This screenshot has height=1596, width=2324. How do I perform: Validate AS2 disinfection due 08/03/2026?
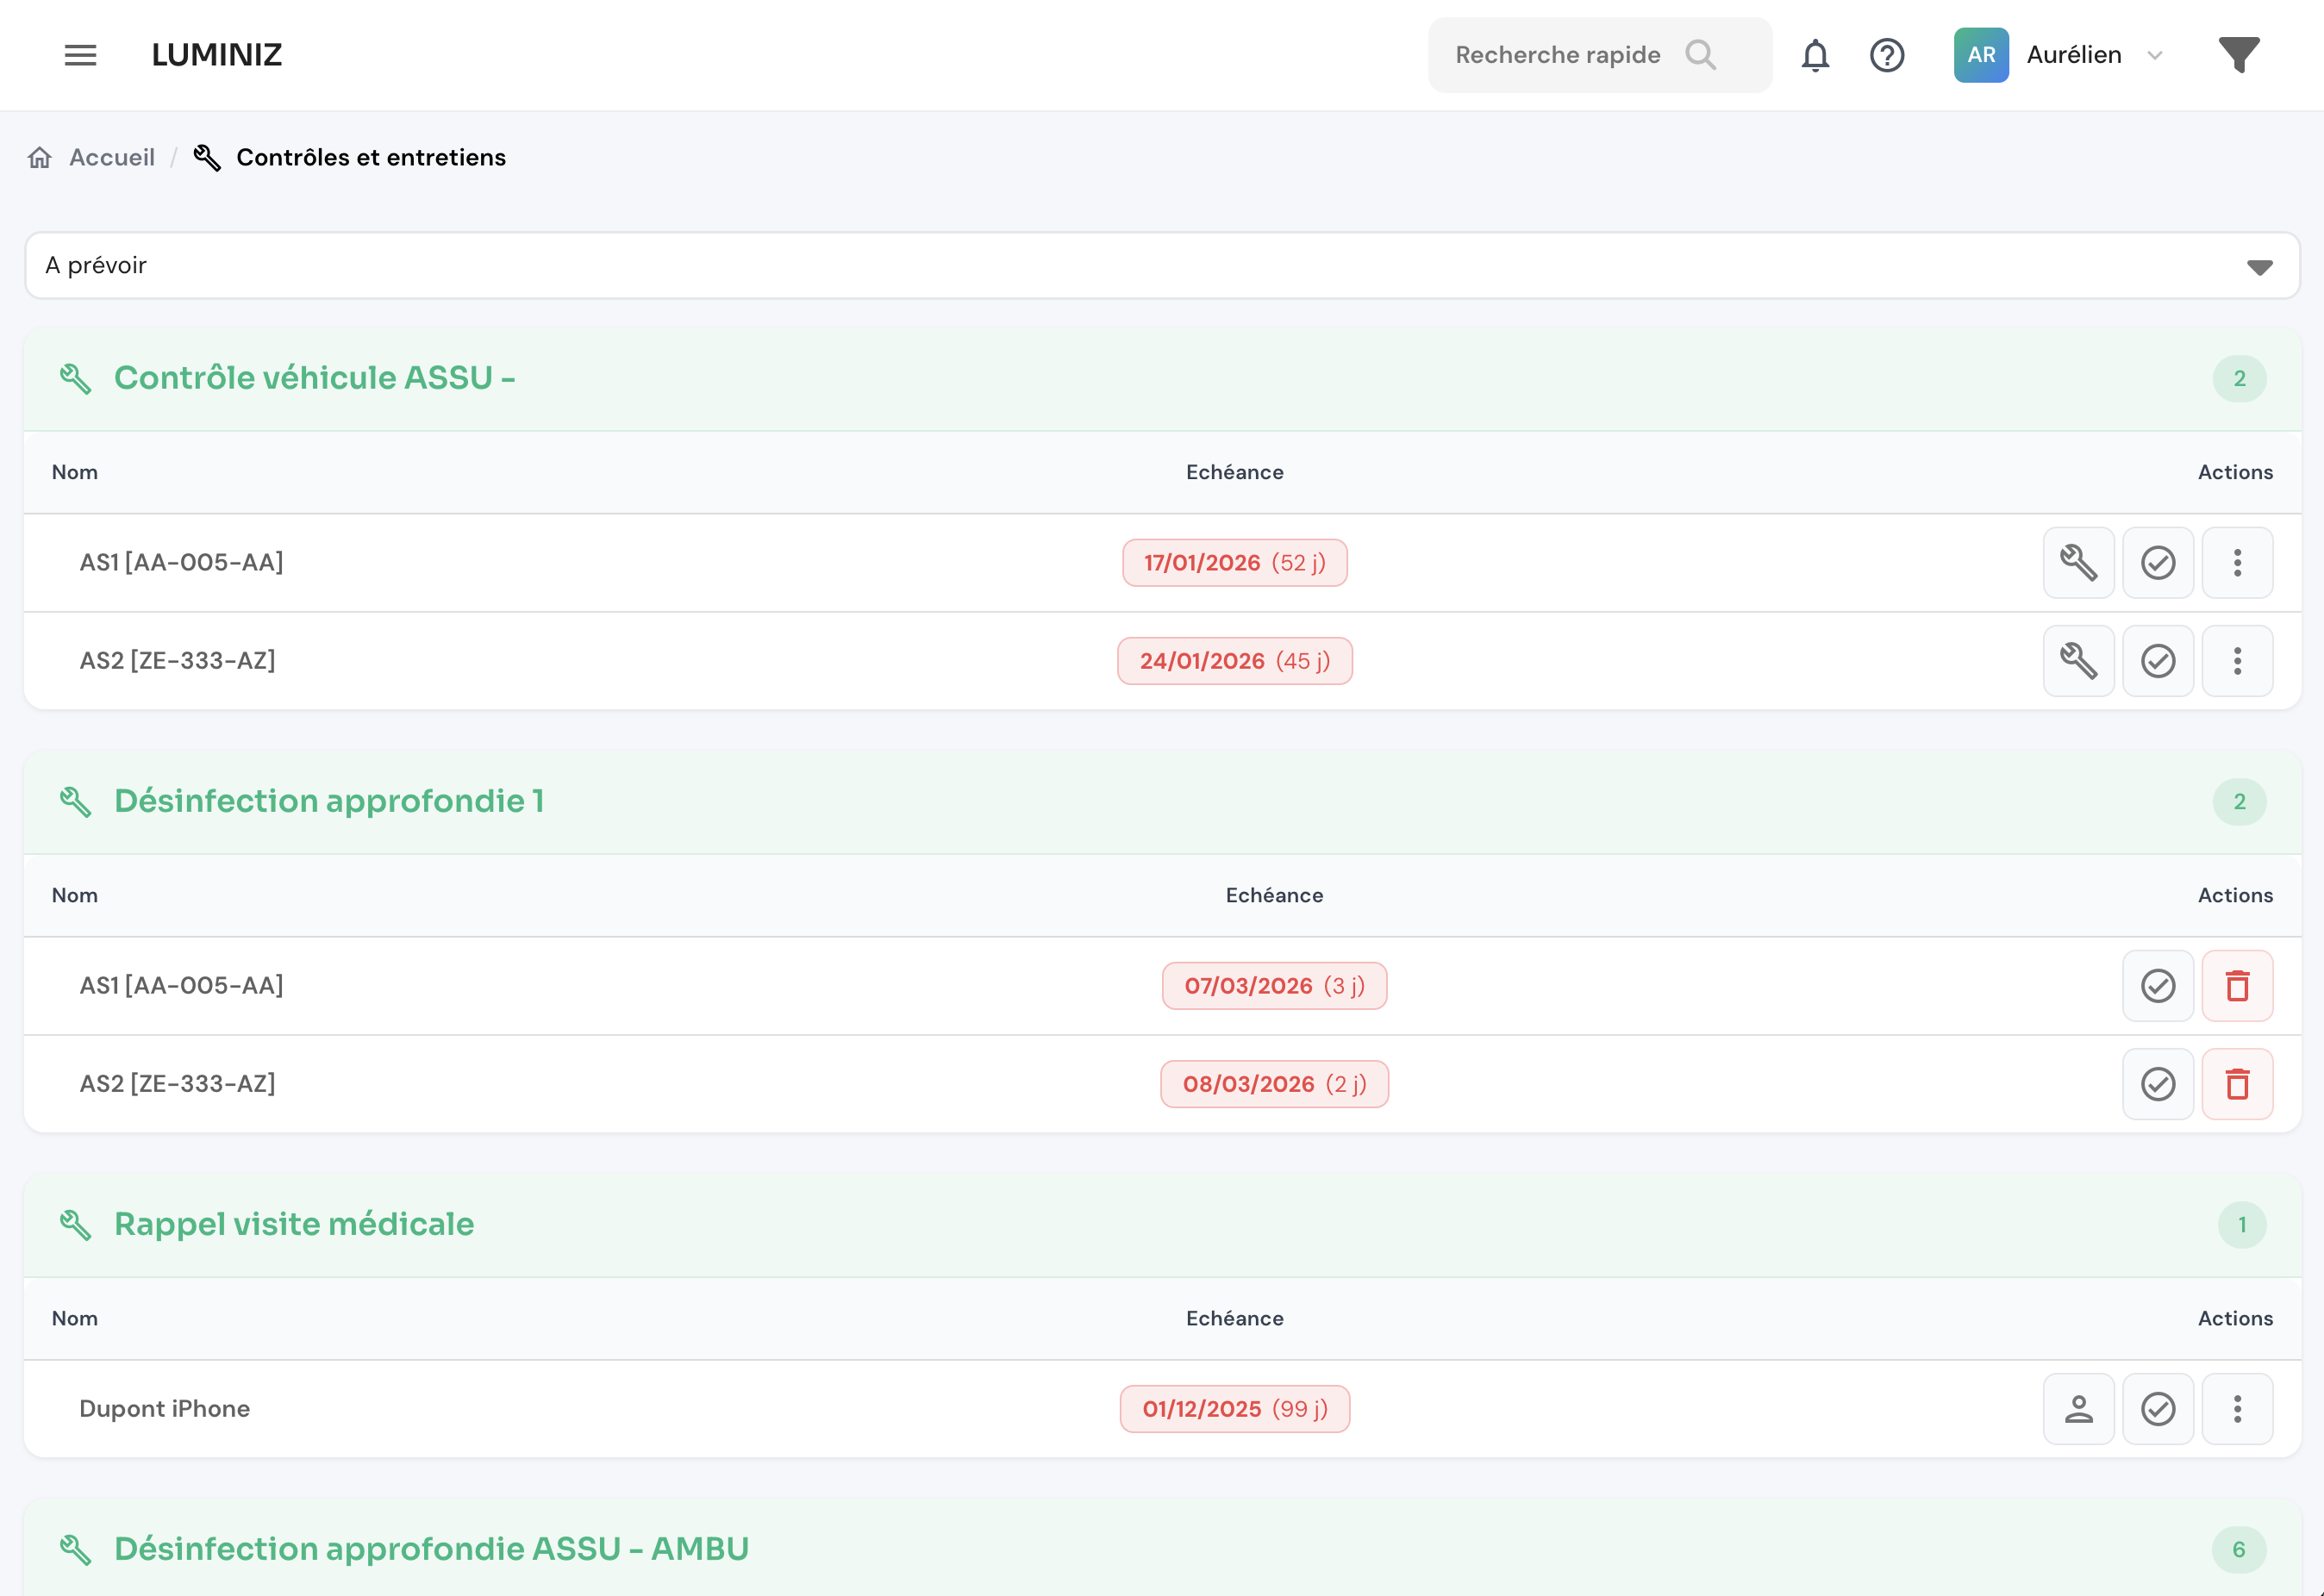(x=2158, y=1084)
